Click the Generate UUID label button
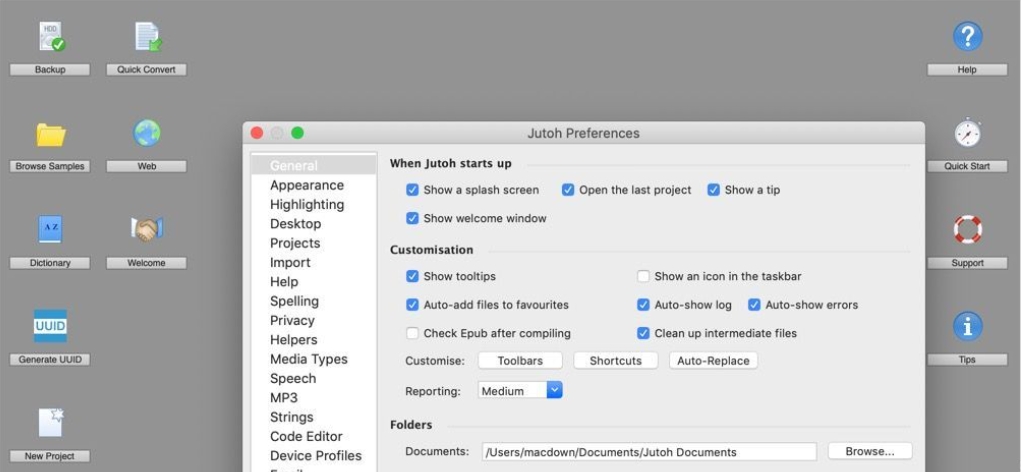Image resolution: width=1021 pixels, height=472 pixels. tap(49, 359)
